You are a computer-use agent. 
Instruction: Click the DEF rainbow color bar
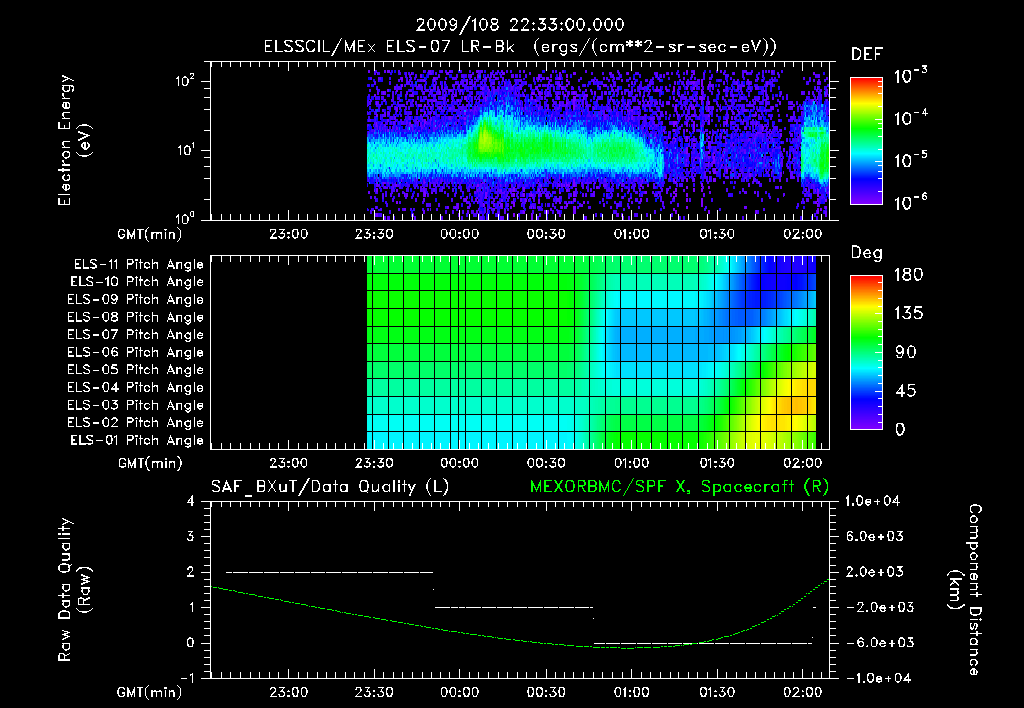pyautogui.click(x=867, y=140)
